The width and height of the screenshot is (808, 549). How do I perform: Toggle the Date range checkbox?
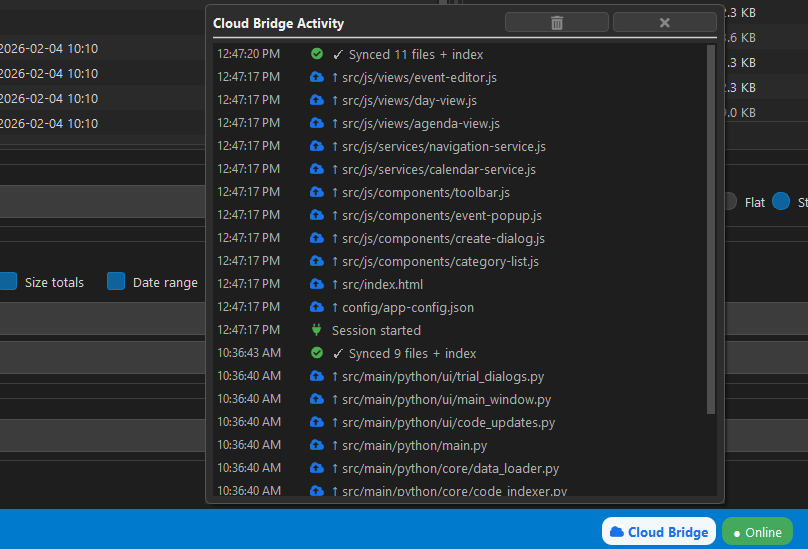(116, 281)
